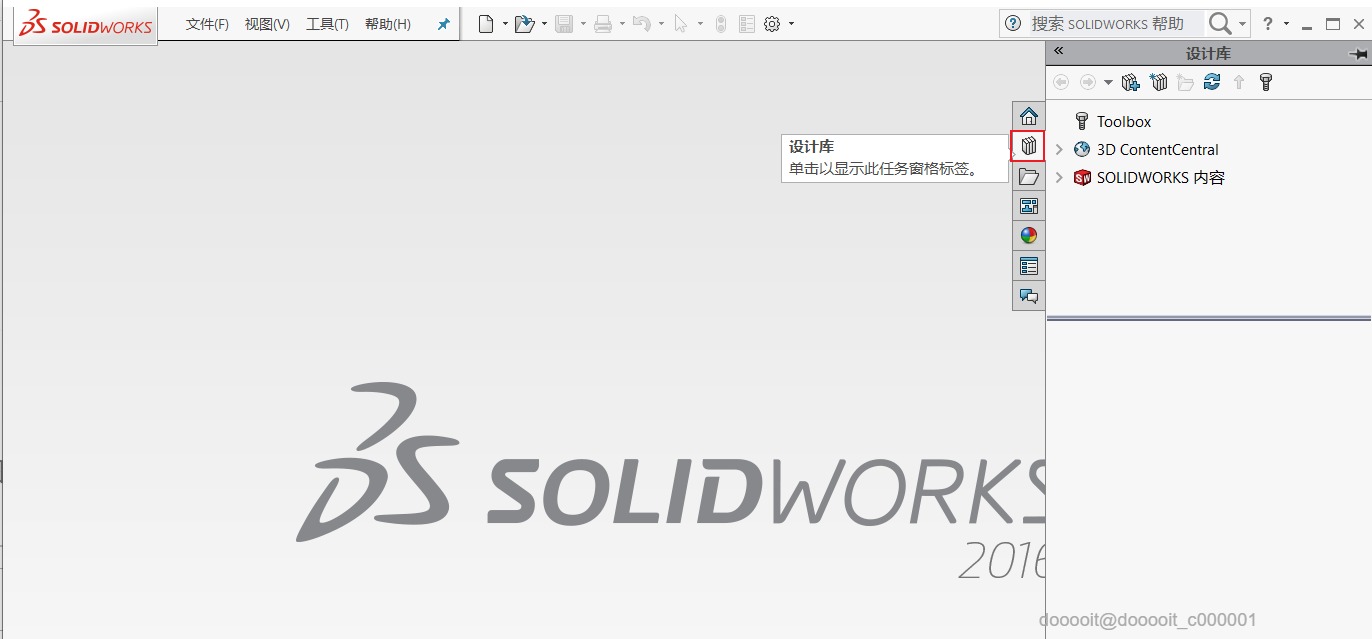Open the File Explorer folder tab
This screenshot has width=1372, height=639.
point(1029,176)
